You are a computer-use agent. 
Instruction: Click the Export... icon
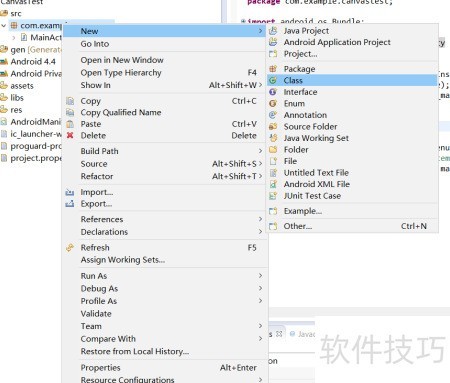pyautogui.click(x=70, y=204)
